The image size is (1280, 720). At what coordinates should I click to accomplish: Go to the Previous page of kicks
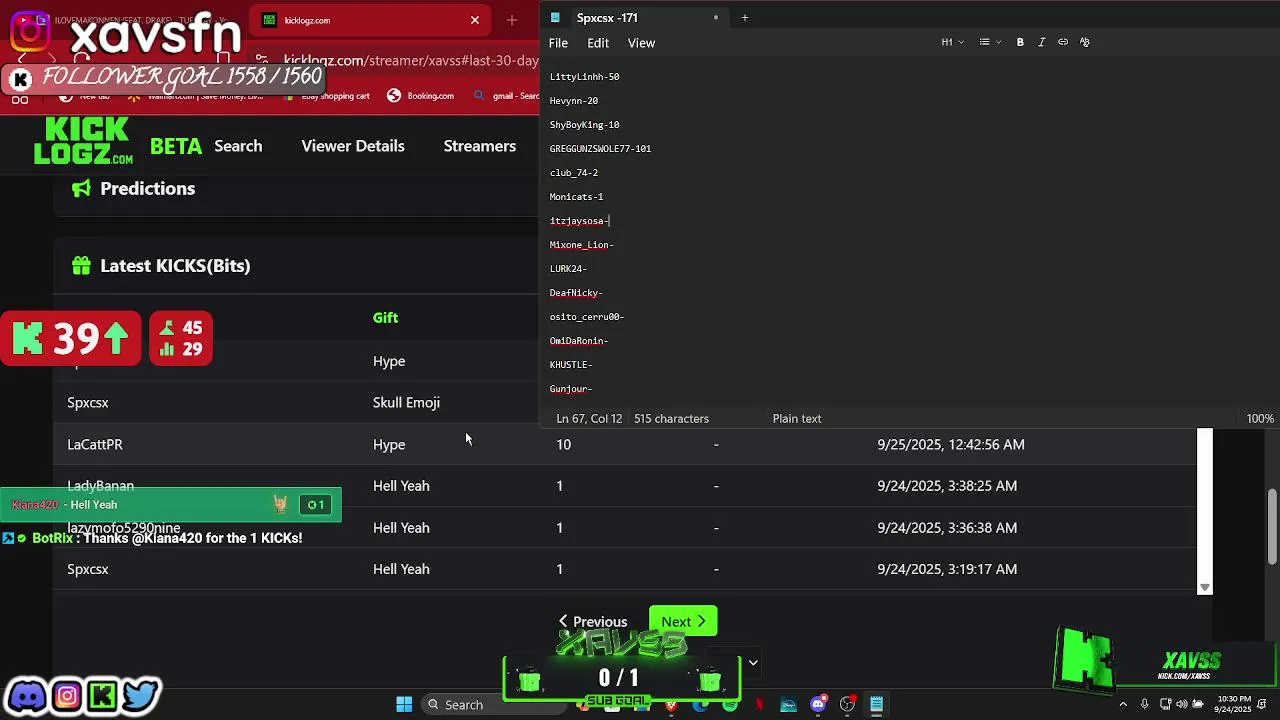592,622
